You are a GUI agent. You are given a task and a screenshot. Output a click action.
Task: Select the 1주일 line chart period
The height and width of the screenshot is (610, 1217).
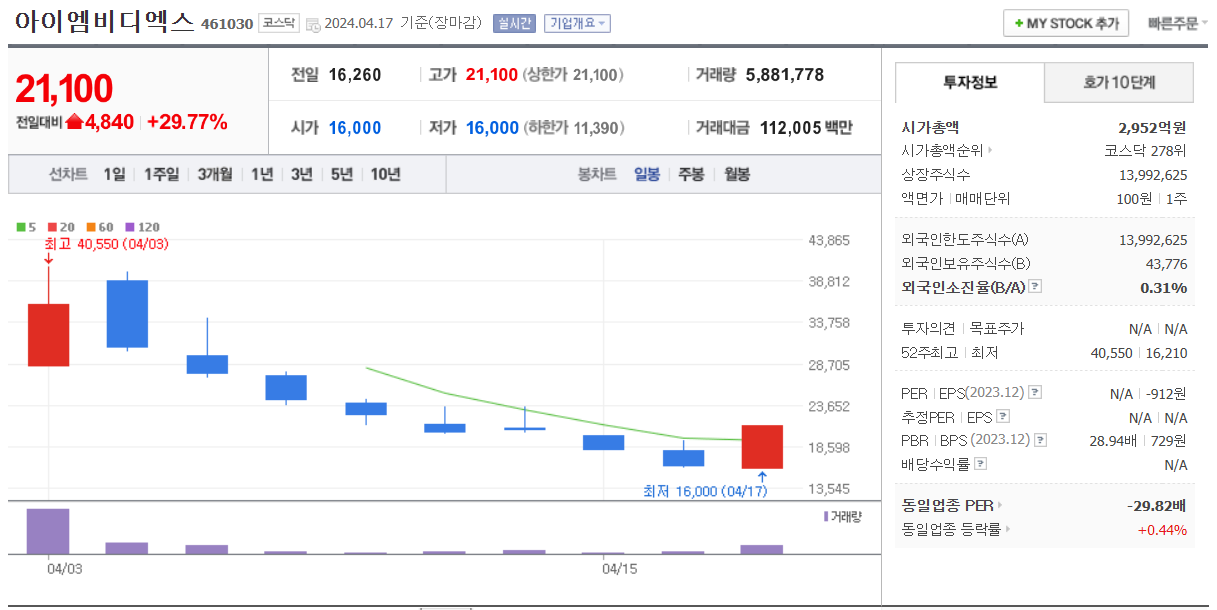click(161, 174)
